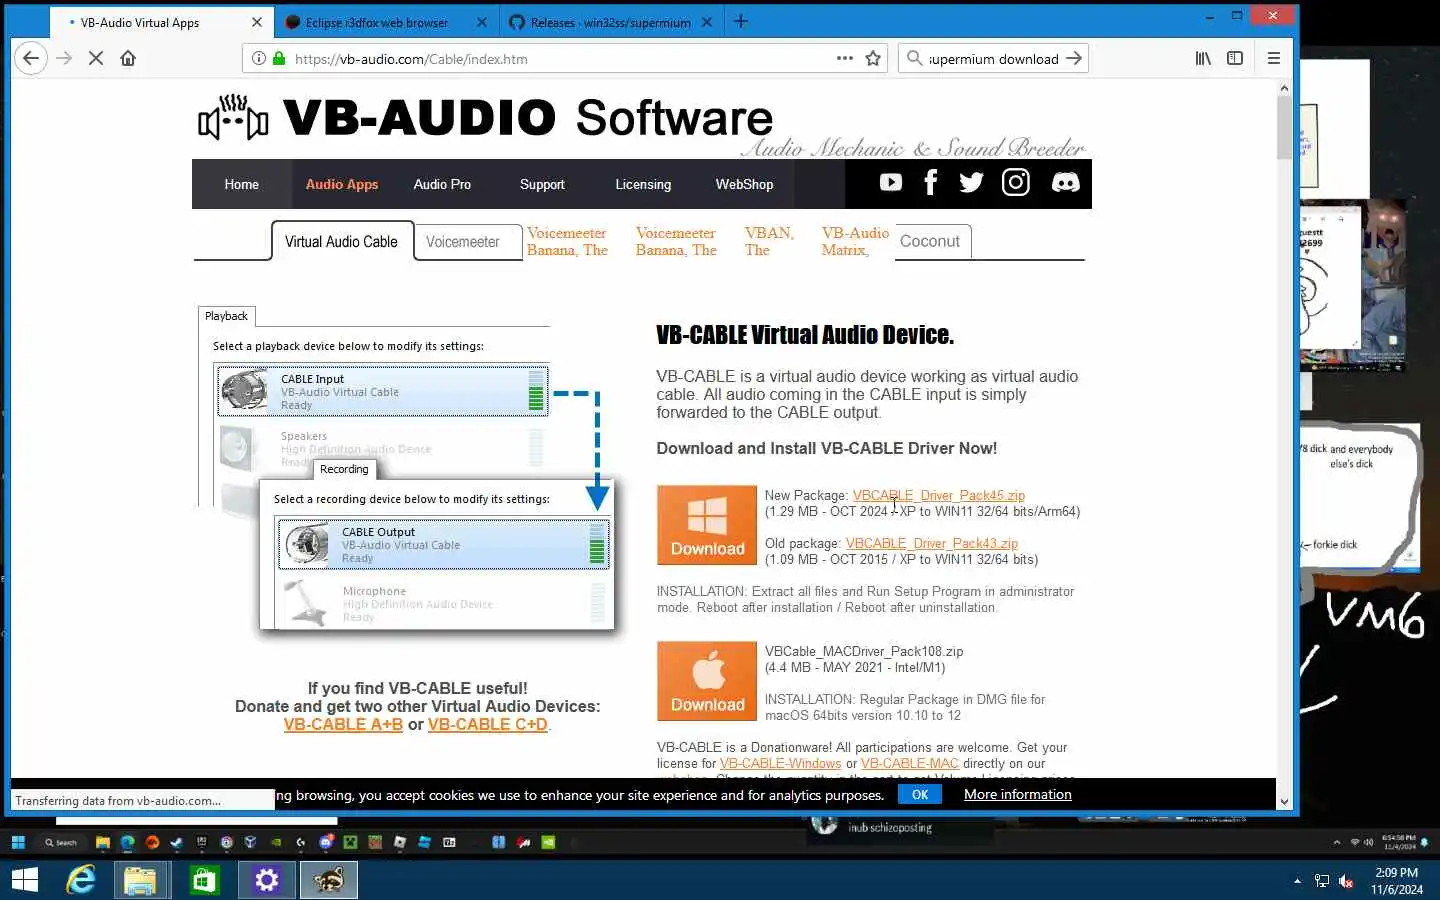This screenshot has height=900, width=1440.
Task: Click the scroll down arrow of page scrollbar
Action: [x=1284, y=801]
